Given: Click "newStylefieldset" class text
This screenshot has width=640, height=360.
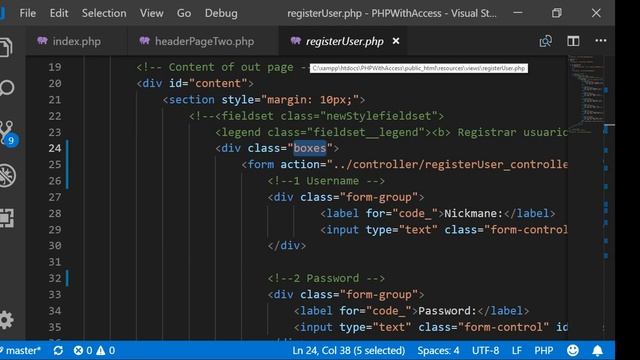Looking at the screenshot, I should click(379, 116).
